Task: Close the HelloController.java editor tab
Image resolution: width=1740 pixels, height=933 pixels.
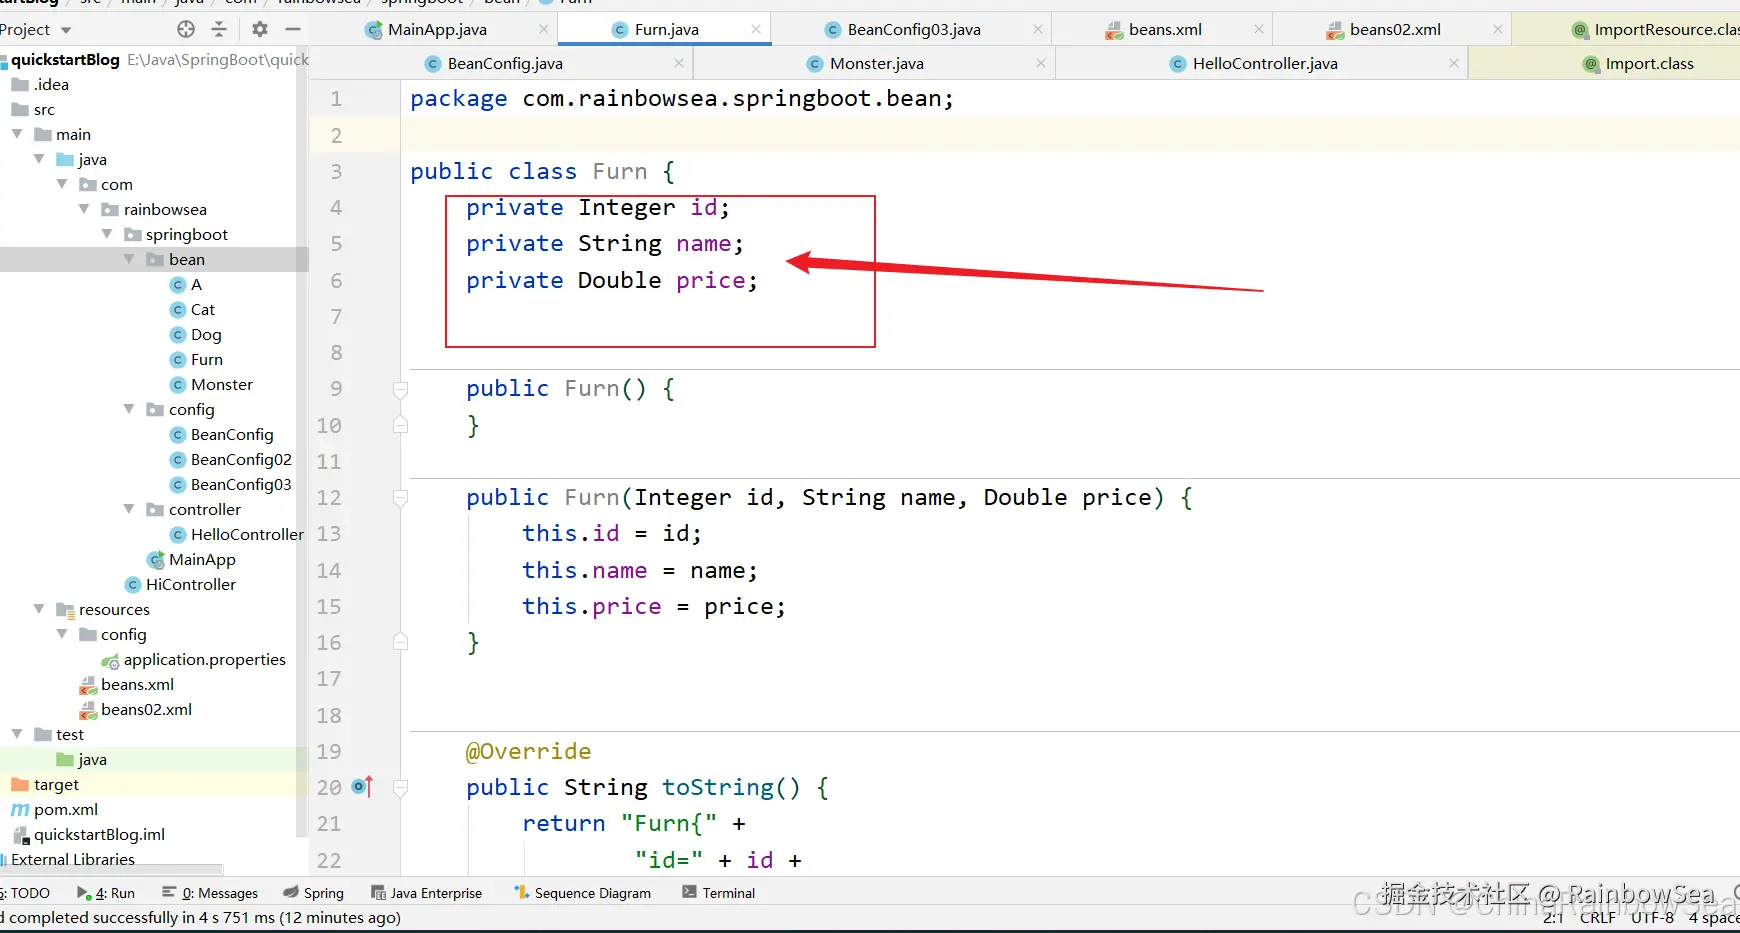Action: click(x=1454, y=64)
